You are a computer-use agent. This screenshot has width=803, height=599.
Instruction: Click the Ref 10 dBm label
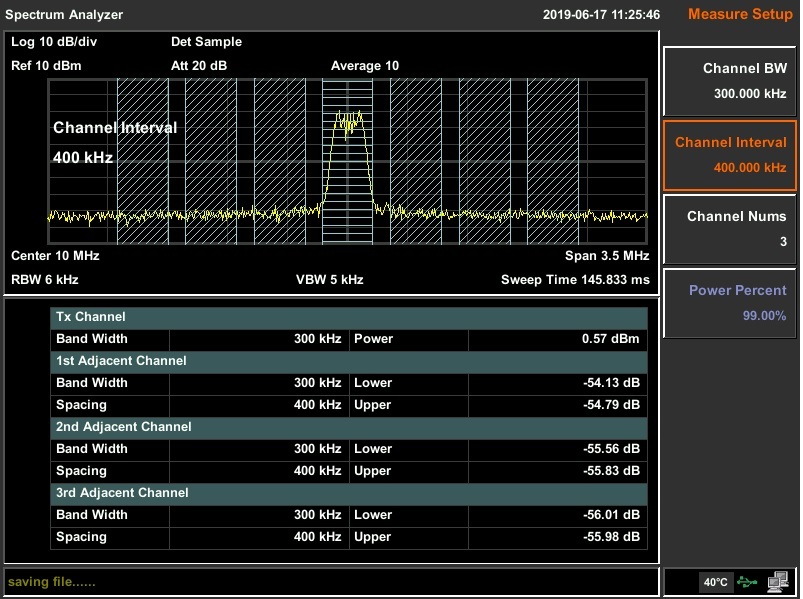(46, 66)
